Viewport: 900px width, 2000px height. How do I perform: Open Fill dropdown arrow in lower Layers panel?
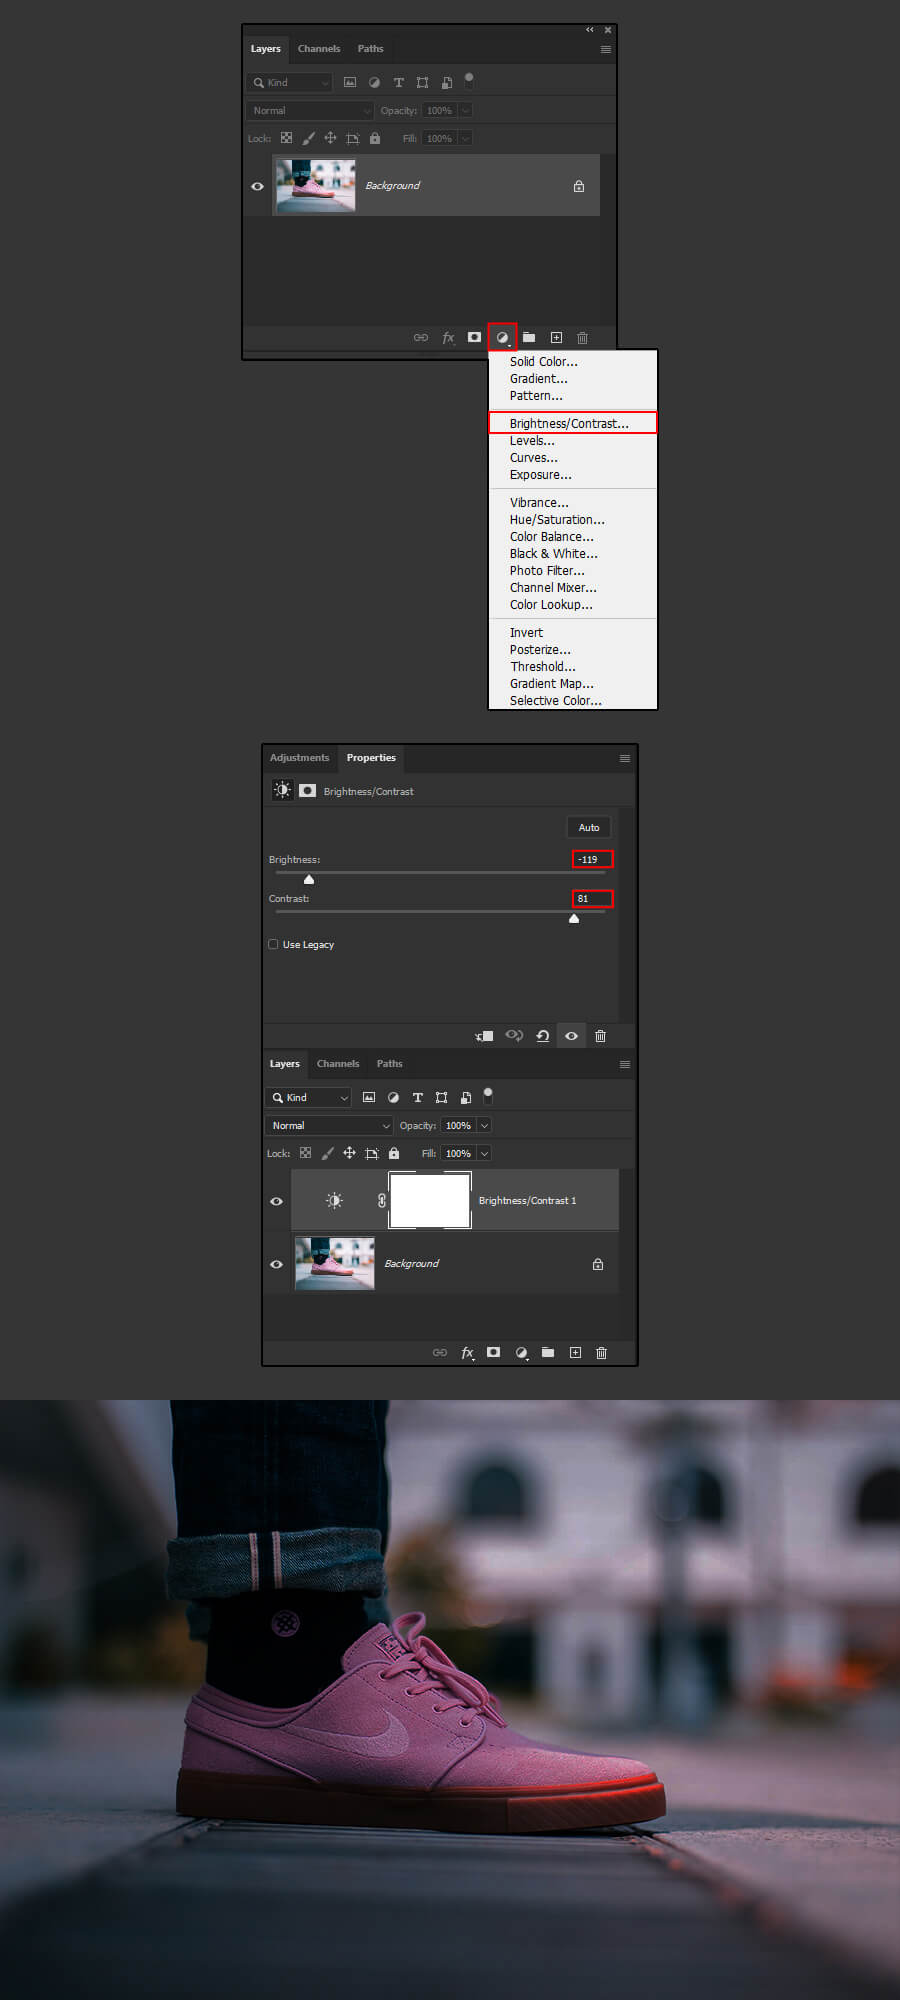point(484,1154)
